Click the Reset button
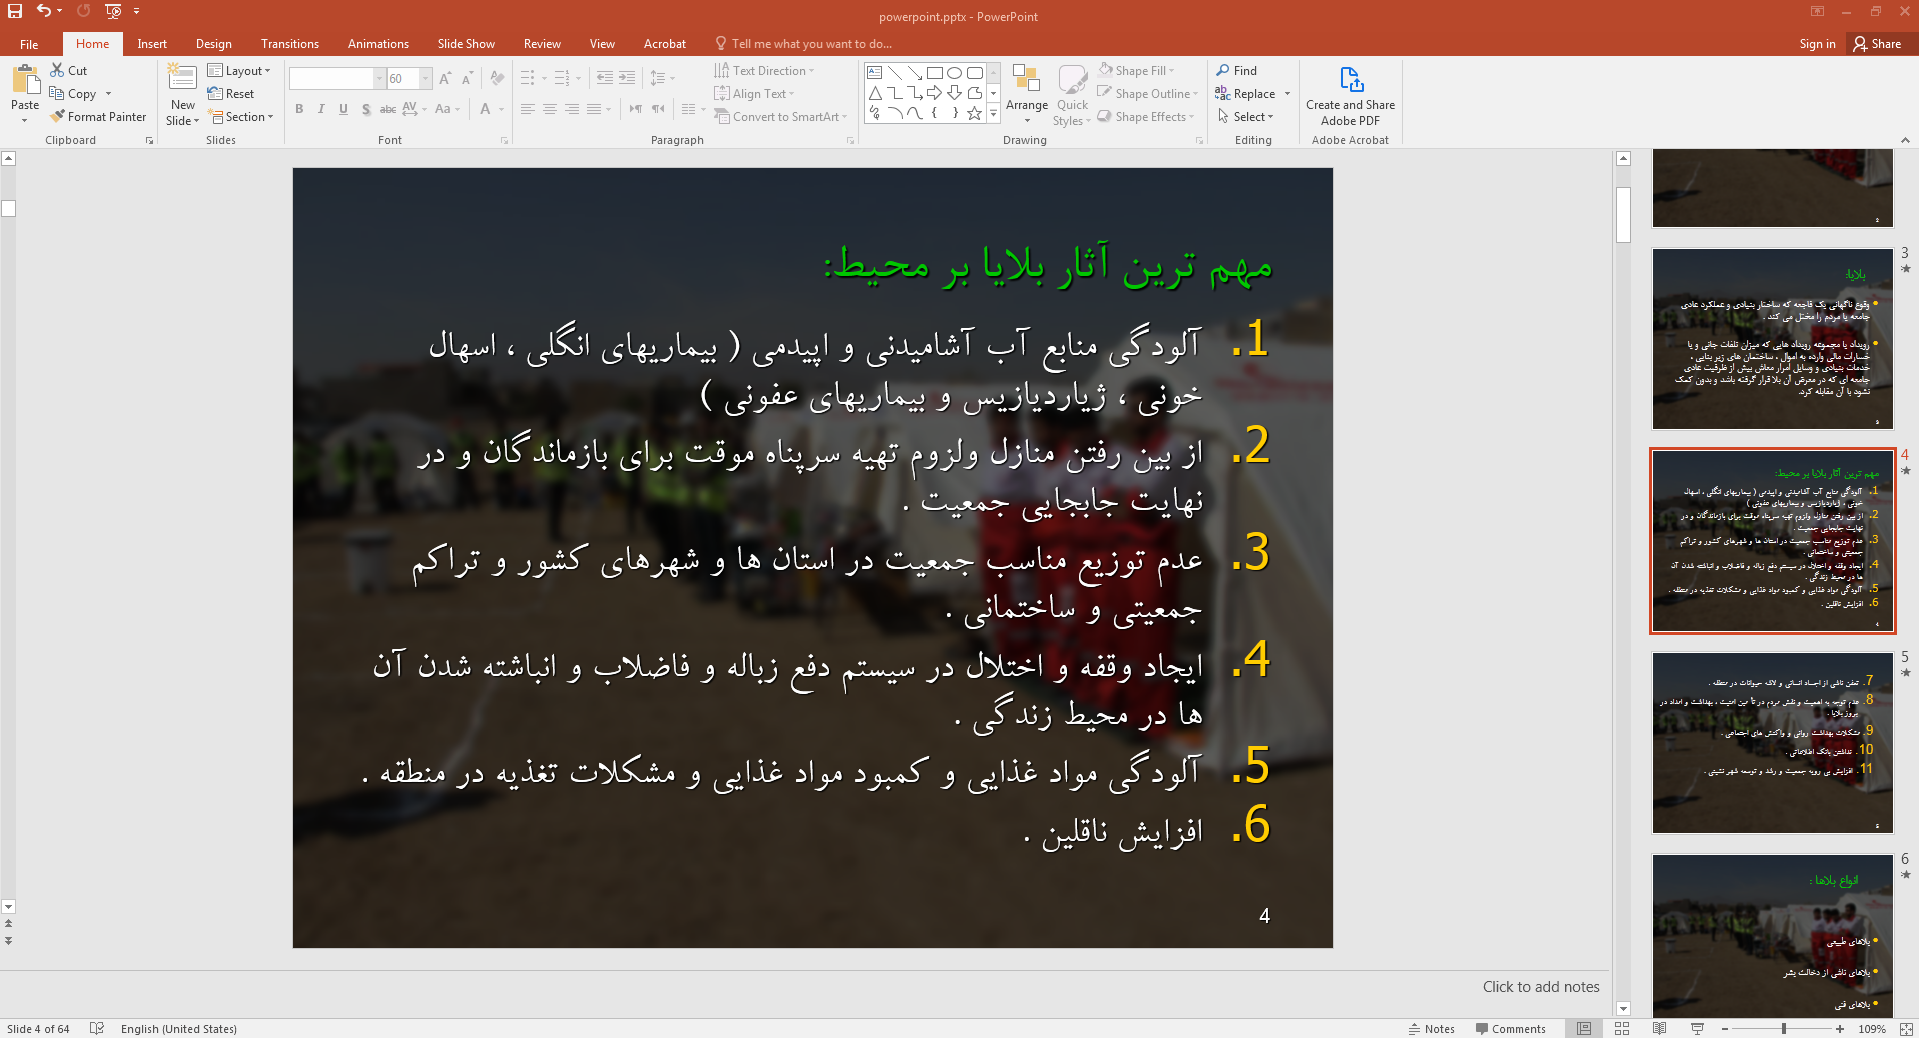 (231, 93)
